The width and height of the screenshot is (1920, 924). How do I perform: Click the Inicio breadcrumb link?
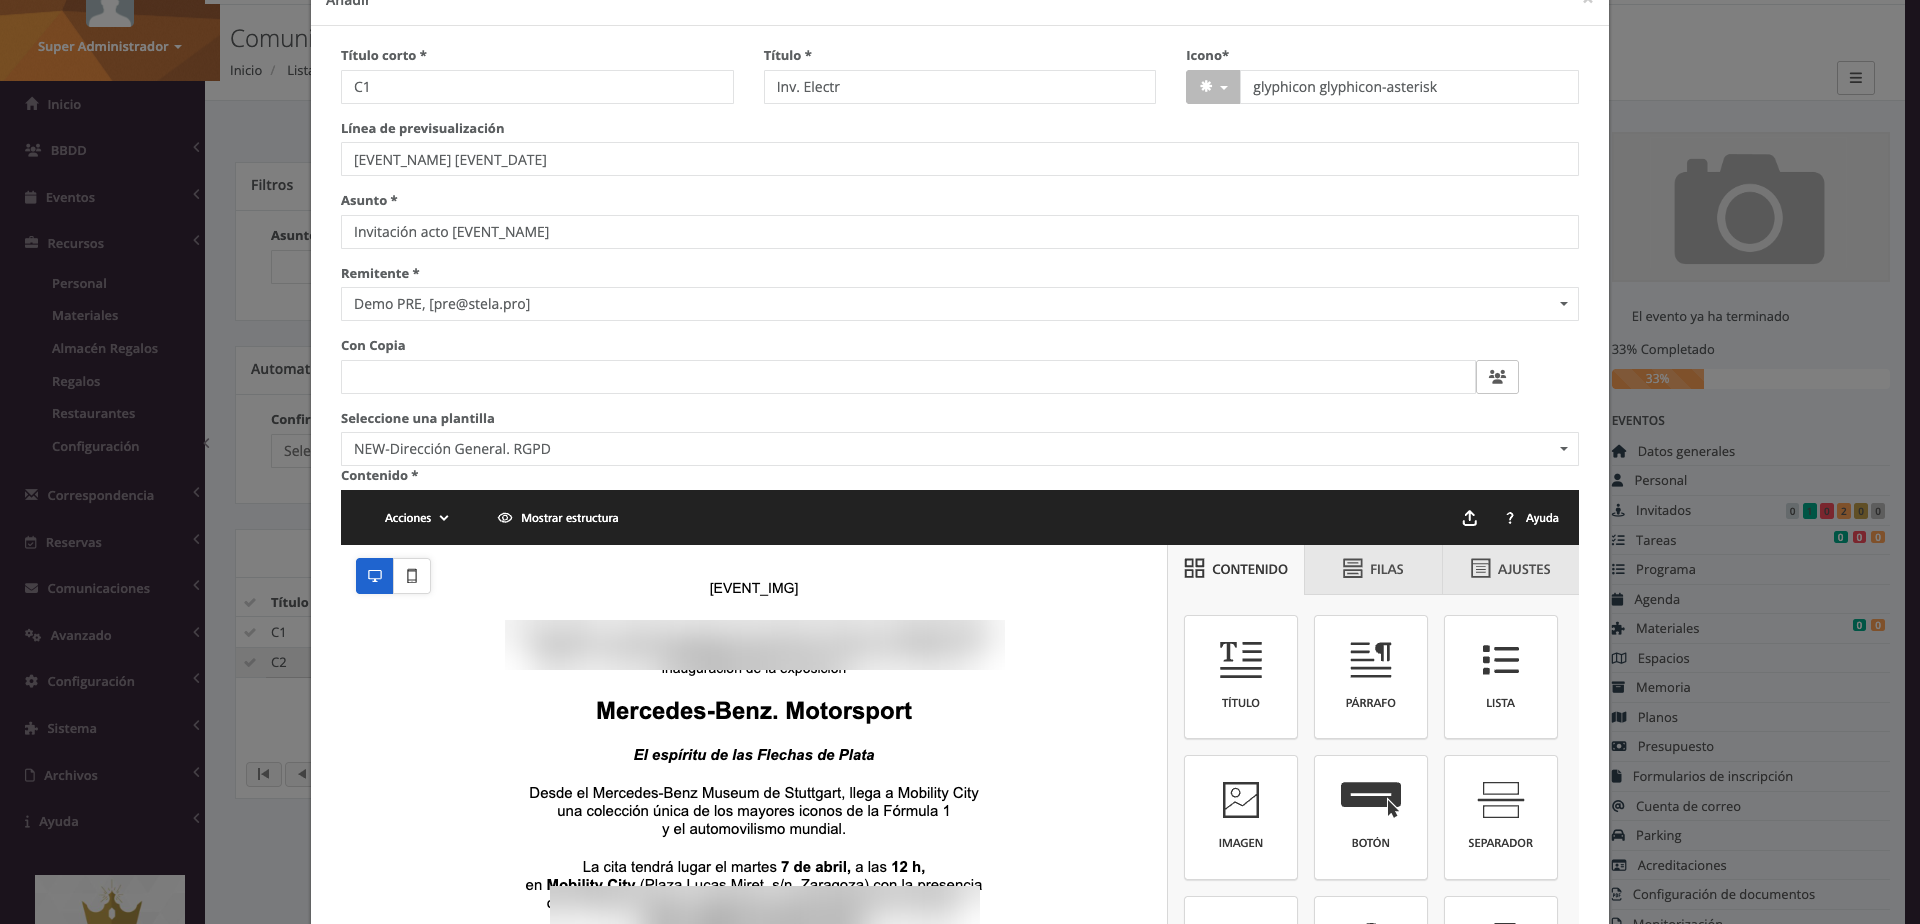246,70
